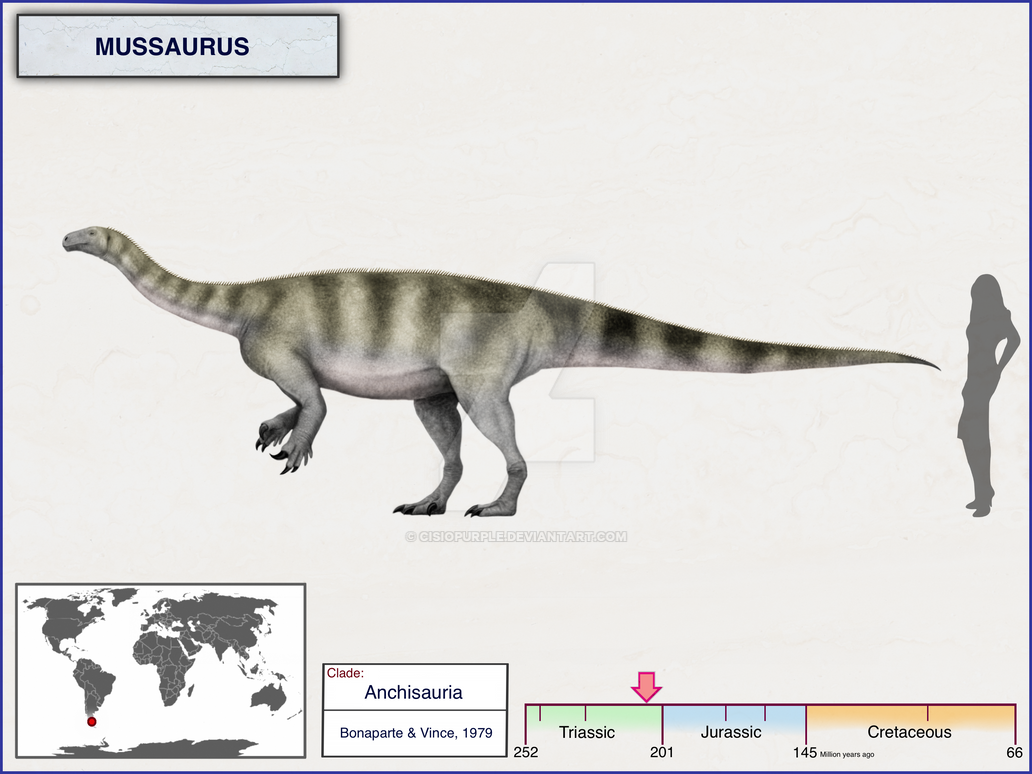Select the Triassic label on the timeline

[x=588, y=733]
